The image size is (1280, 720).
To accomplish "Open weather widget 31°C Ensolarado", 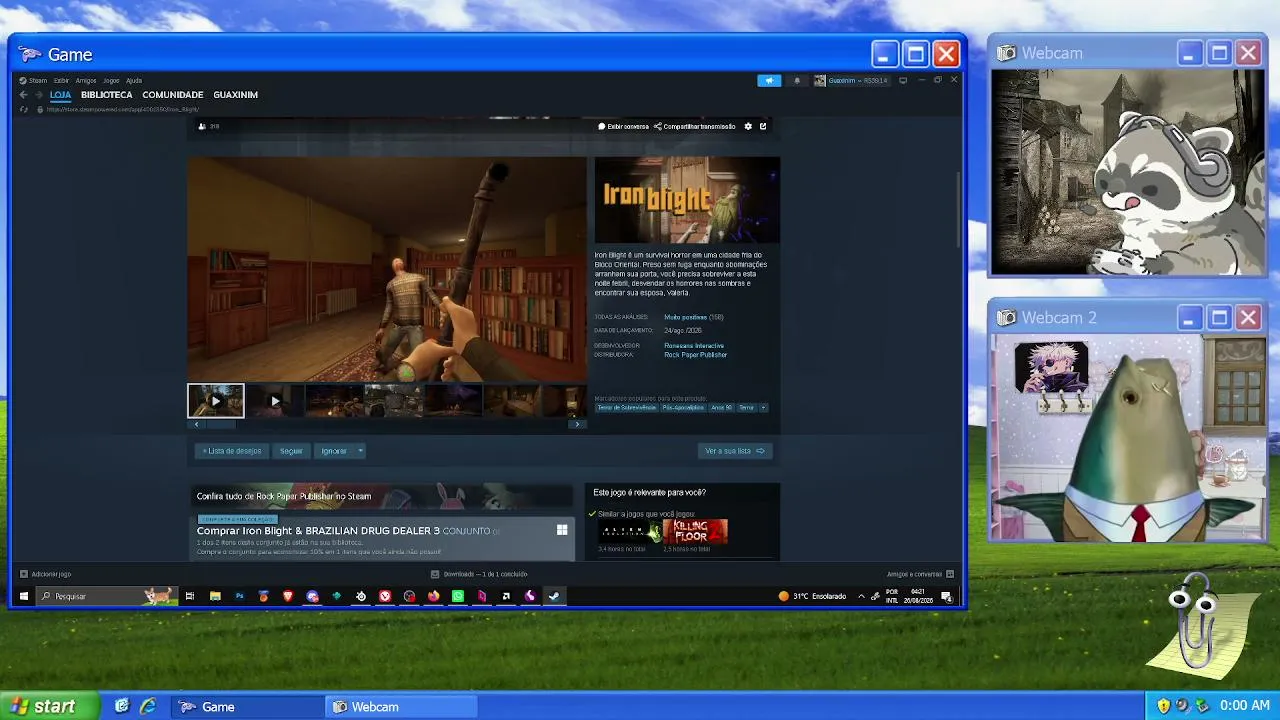I will [x=812, y=596].
